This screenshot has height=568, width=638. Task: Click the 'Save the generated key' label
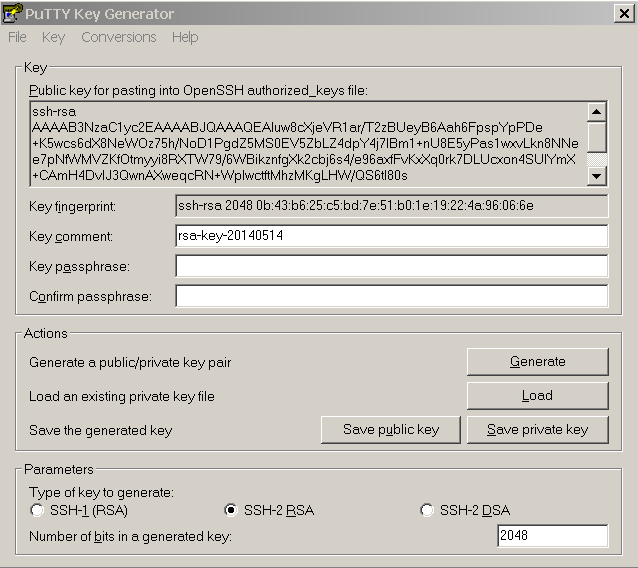[101, 430]
